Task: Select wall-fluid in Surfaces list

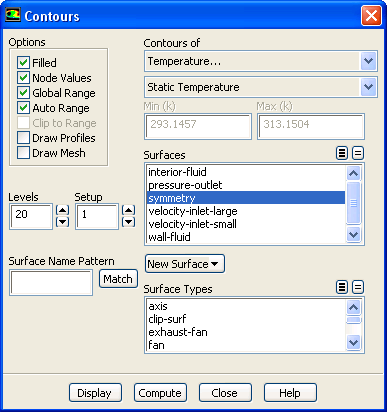Action: coord(246,237)
